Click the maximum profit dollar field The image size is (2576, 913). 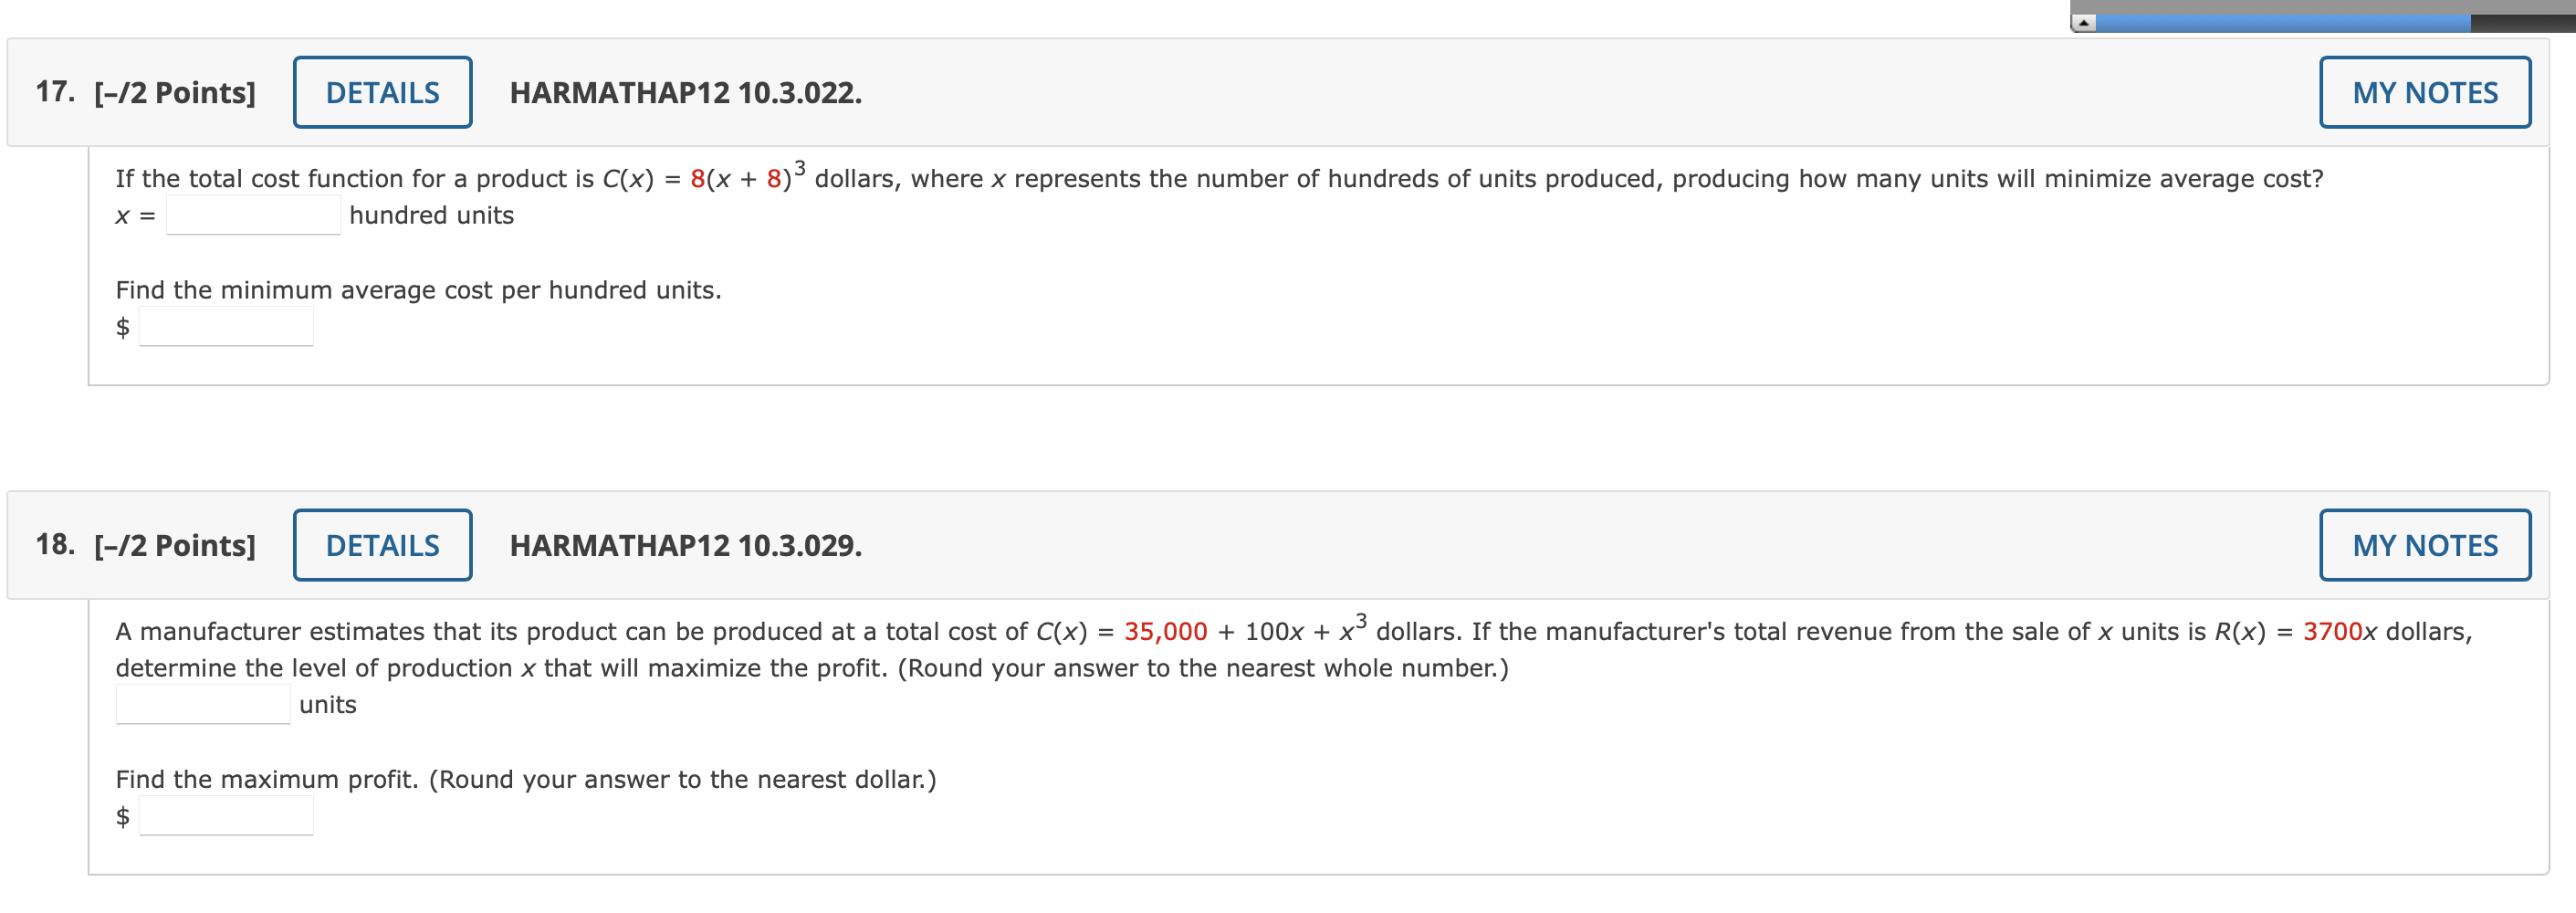[227, 816]
